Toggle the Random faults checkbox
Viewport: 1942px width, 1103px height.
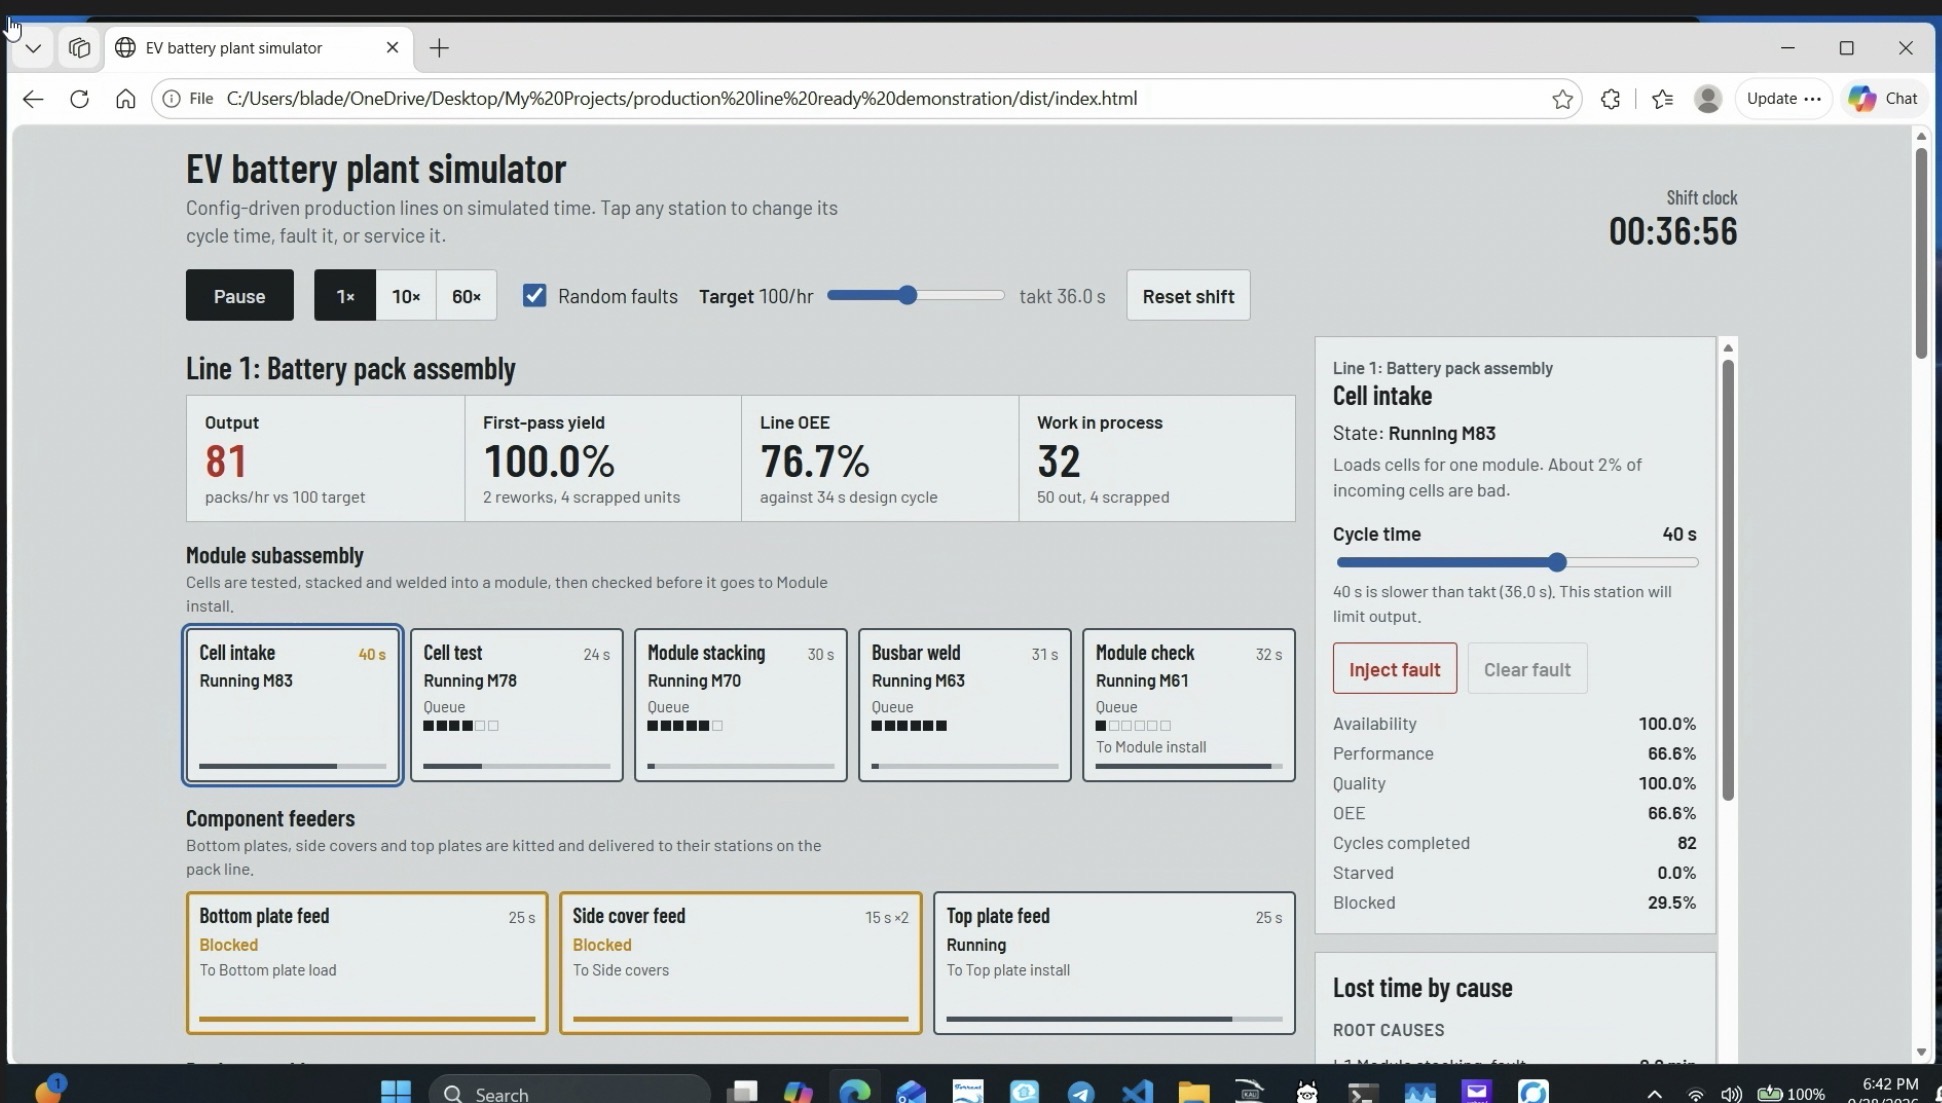[x=535, y=296]
